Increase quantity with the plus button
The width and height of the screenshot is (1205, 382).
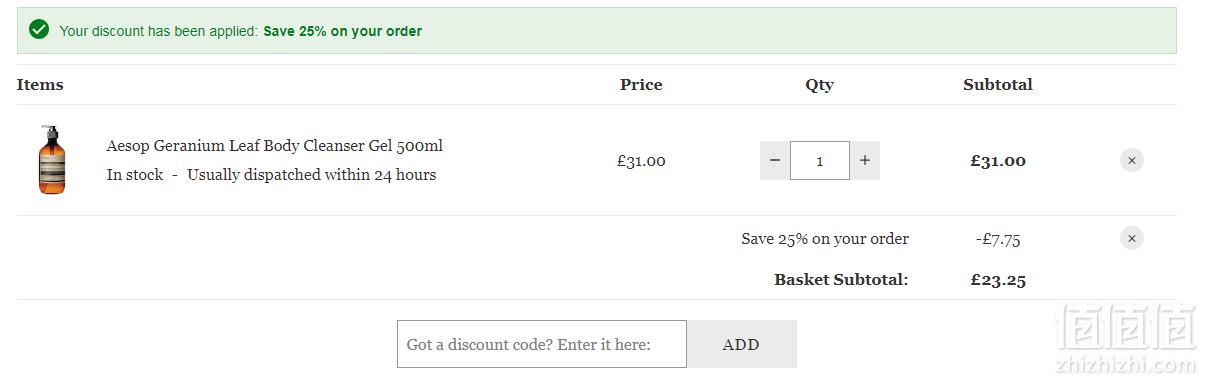pos(865,160)
